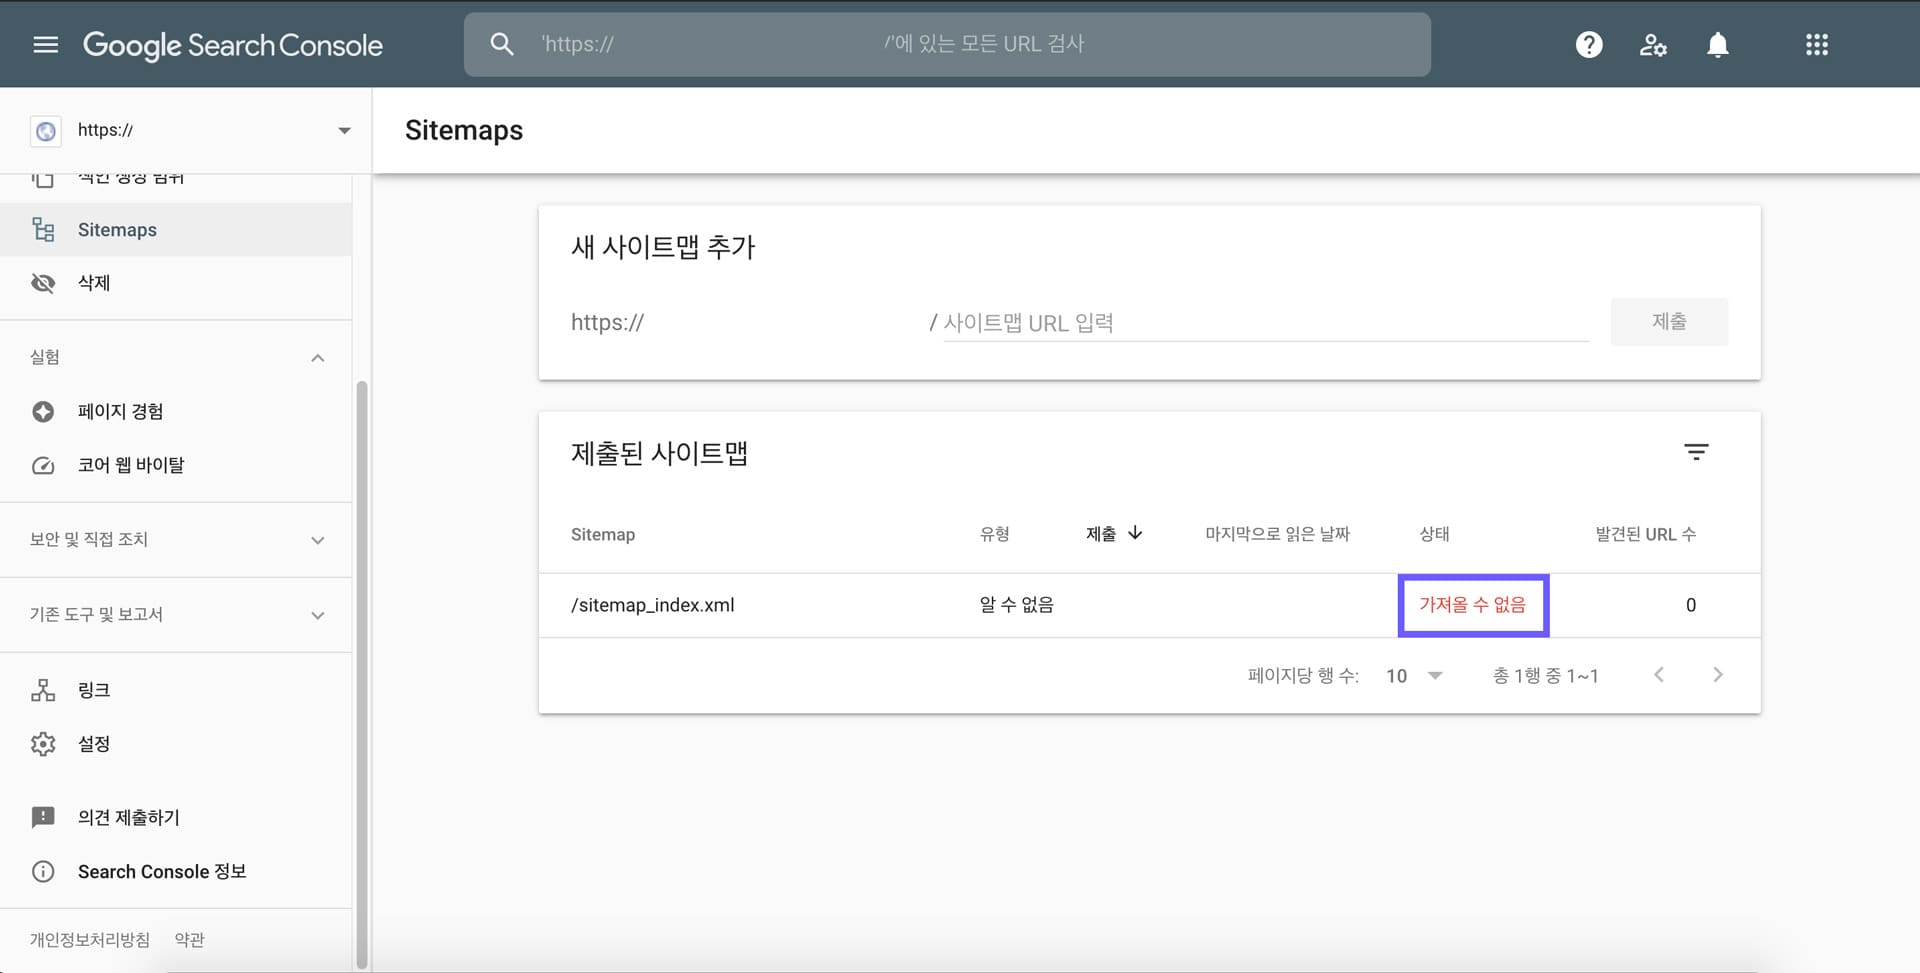
Task: Expand 기존 도구 및 보고서 section
Action: pos(318,615)
